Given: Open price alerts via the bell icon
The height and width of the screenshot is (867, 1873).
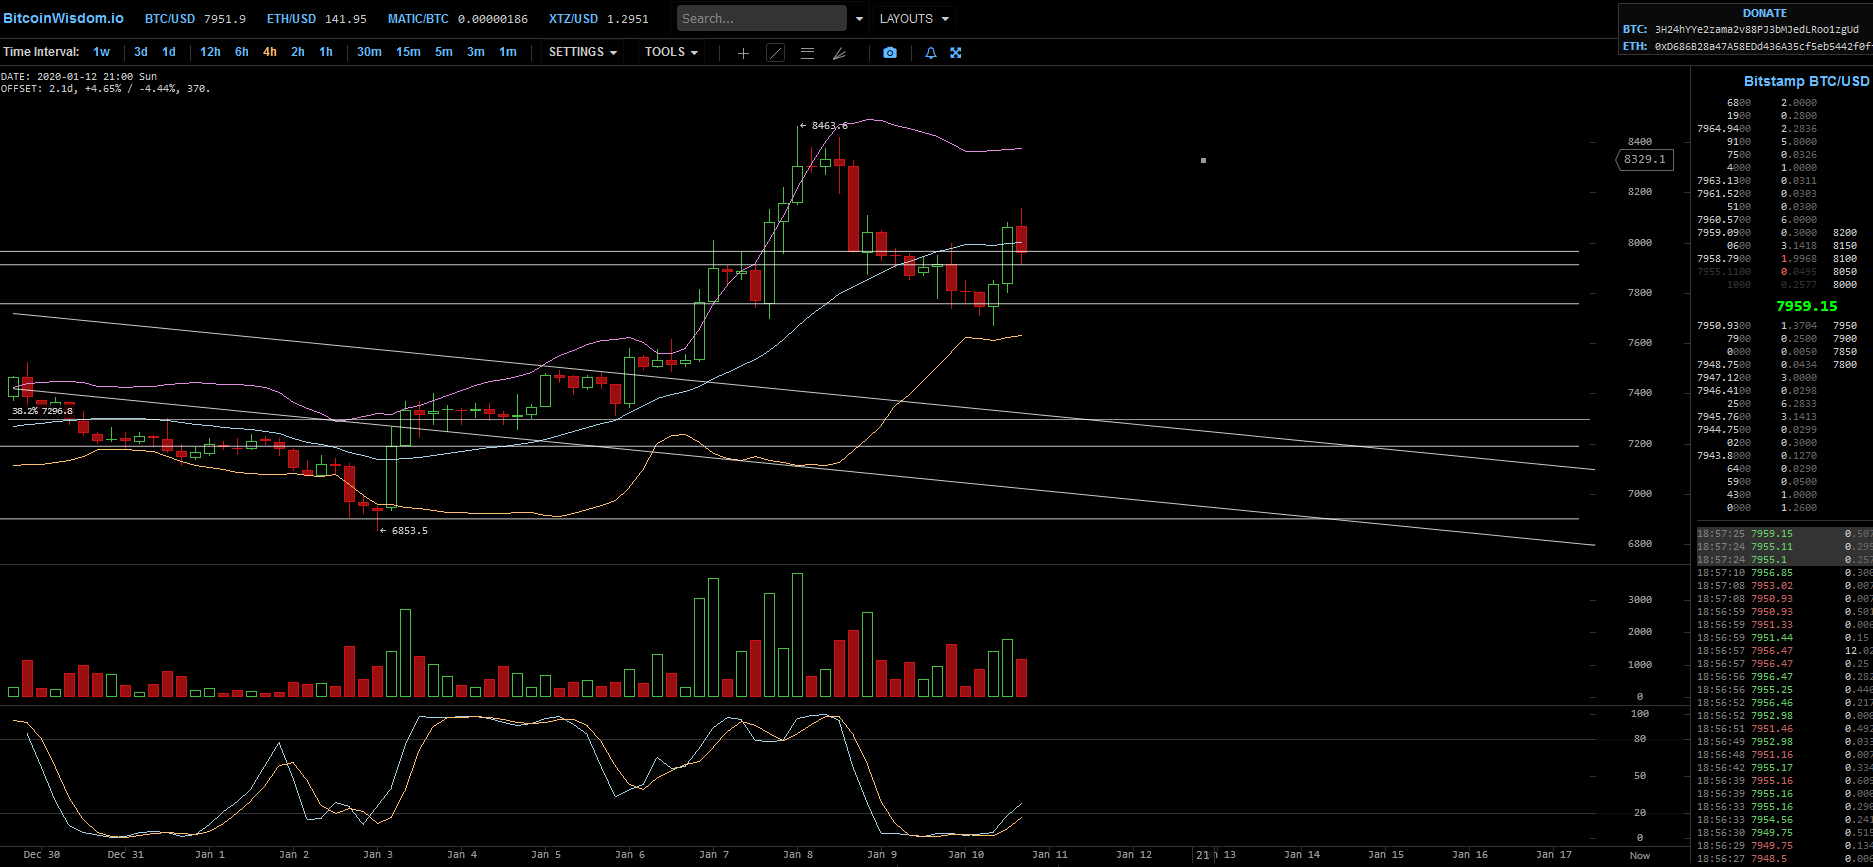Looking at the screenshot, I should [931, 53].
